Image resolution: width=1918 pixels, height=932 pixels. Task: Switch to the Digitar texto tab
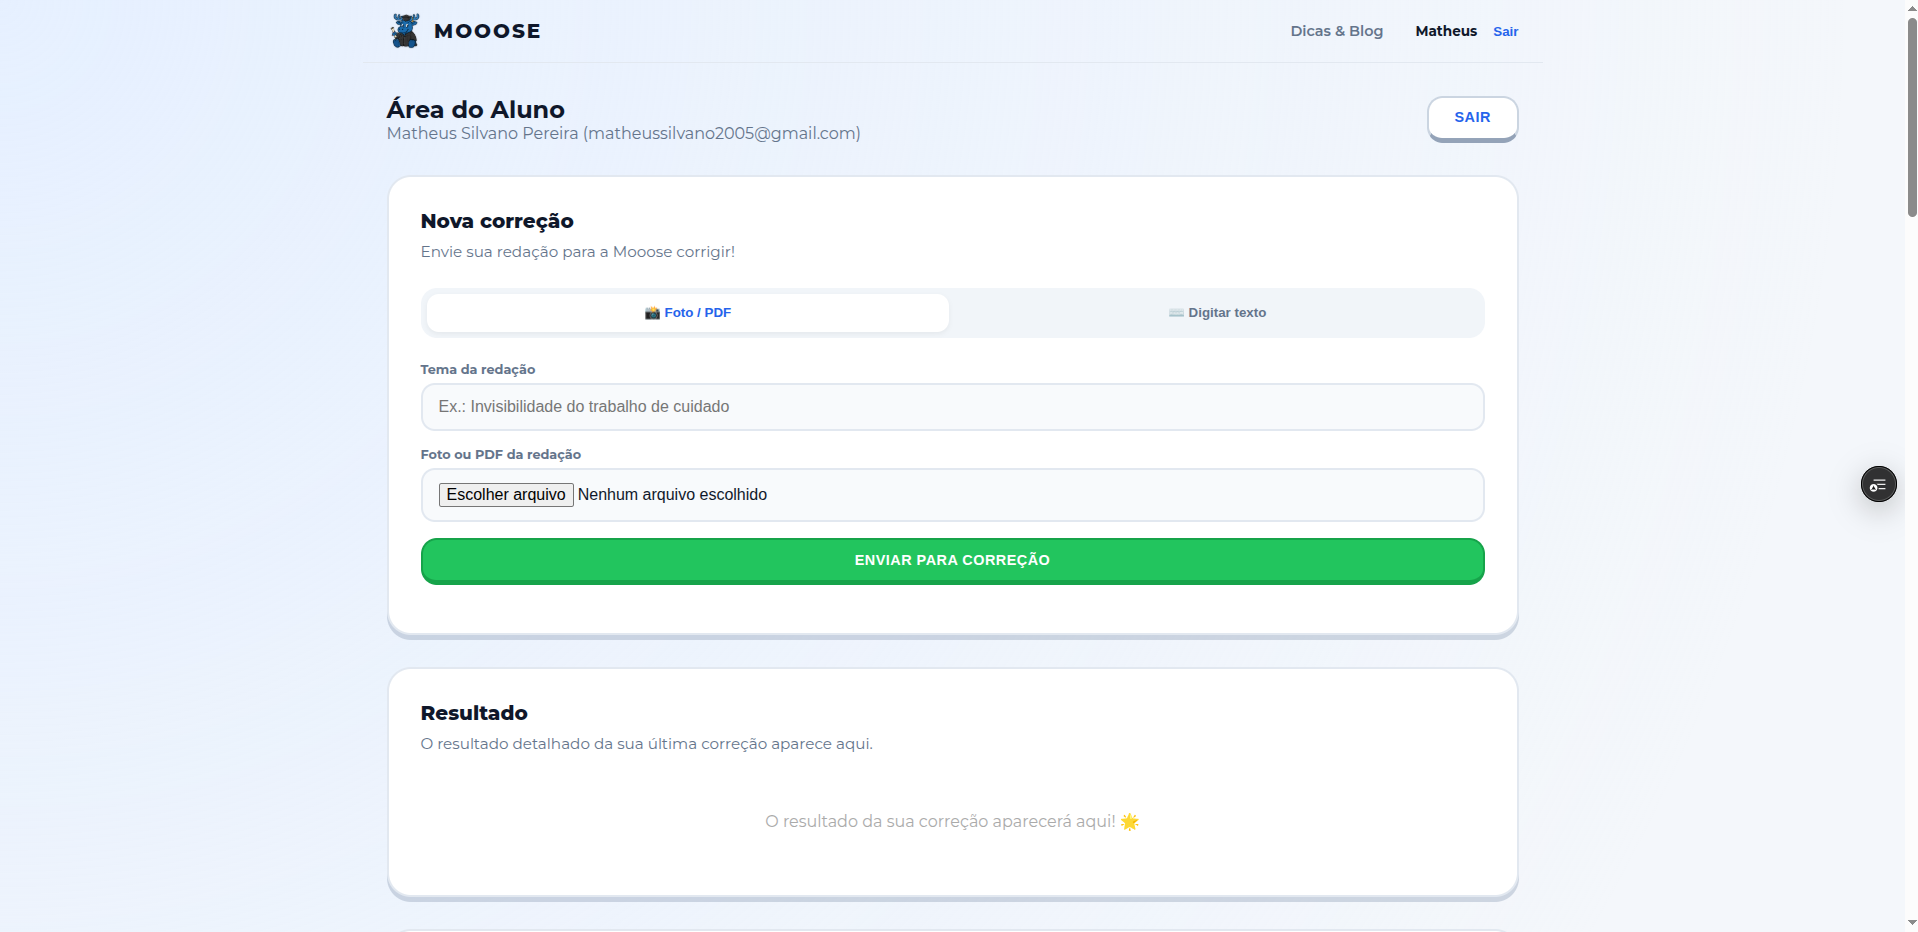[1217, 313]
